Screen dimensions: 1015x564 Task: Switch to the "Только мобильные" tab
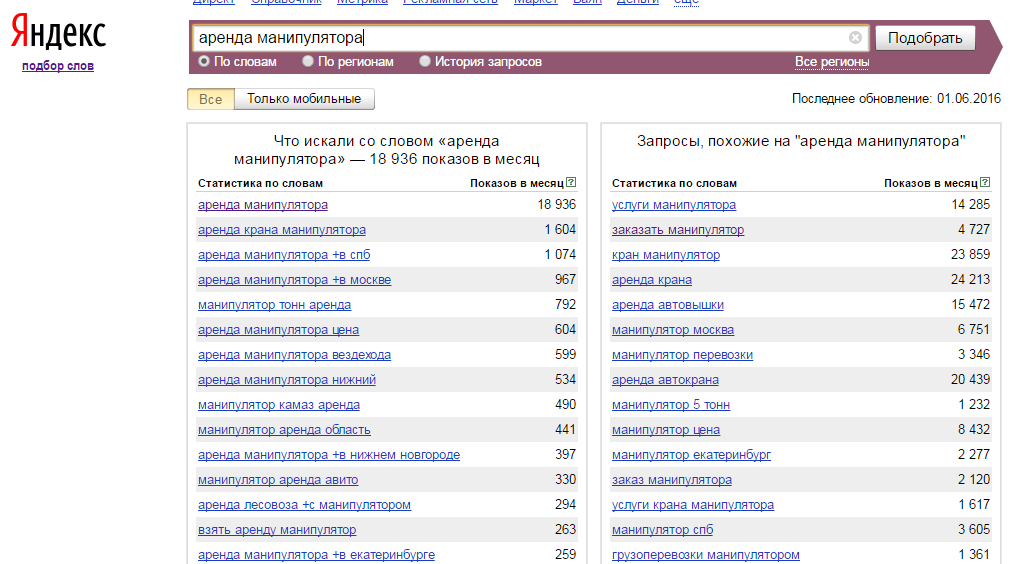(304, 99)
